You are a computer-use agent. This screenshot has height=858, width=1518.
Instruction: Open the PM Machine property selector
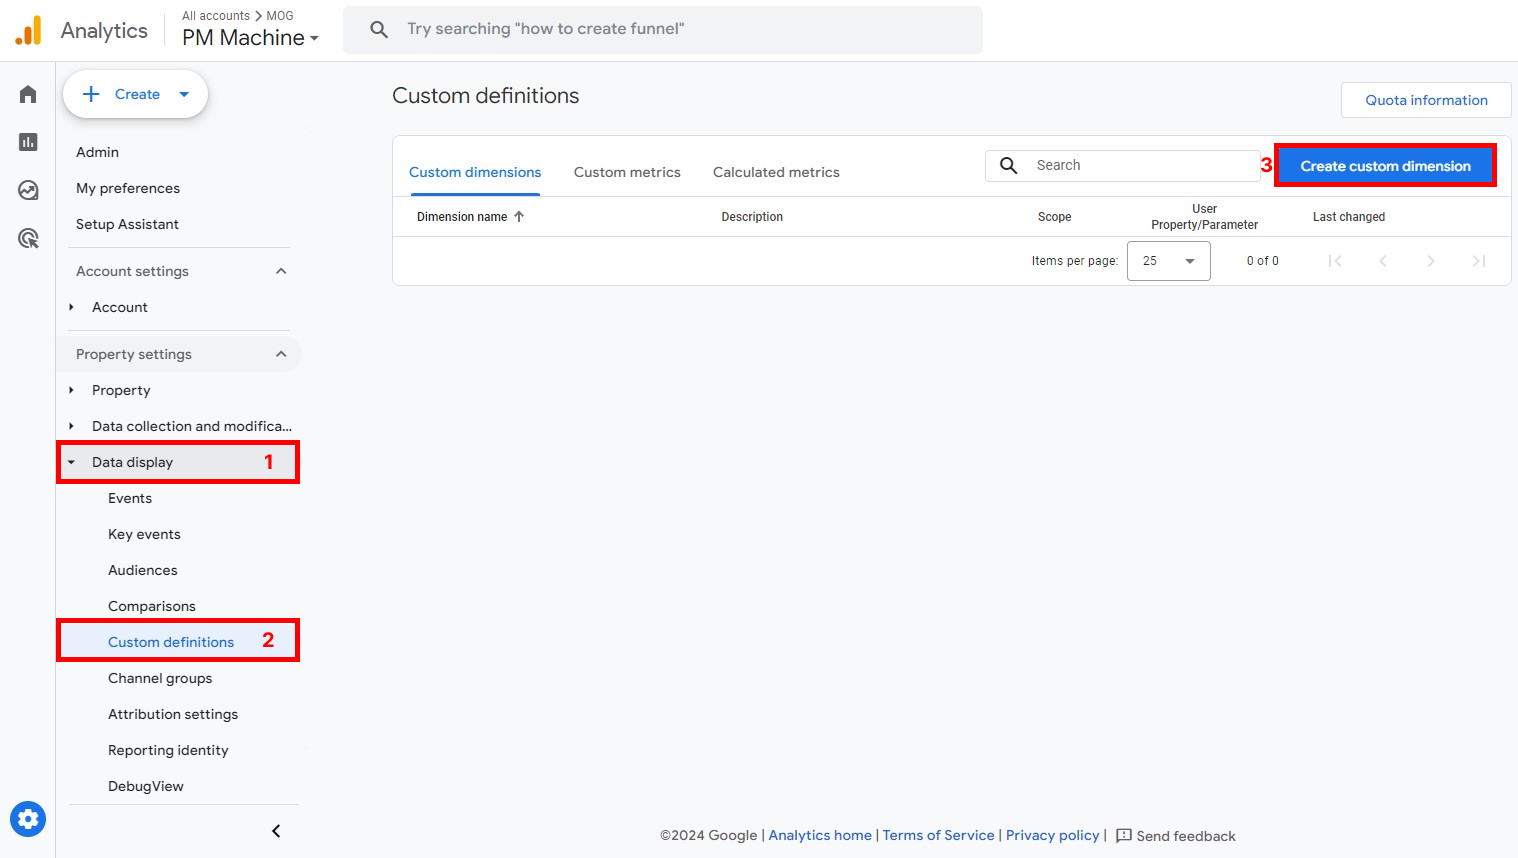coord(250,38)
